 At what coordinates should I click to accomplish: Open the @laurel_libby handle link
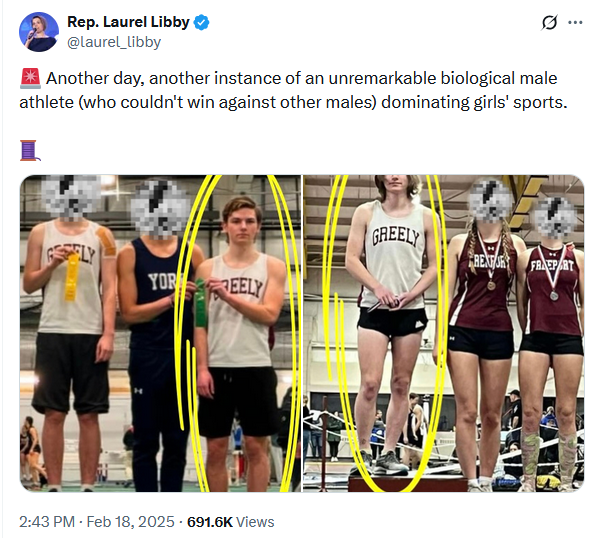(x=113, y=42)
